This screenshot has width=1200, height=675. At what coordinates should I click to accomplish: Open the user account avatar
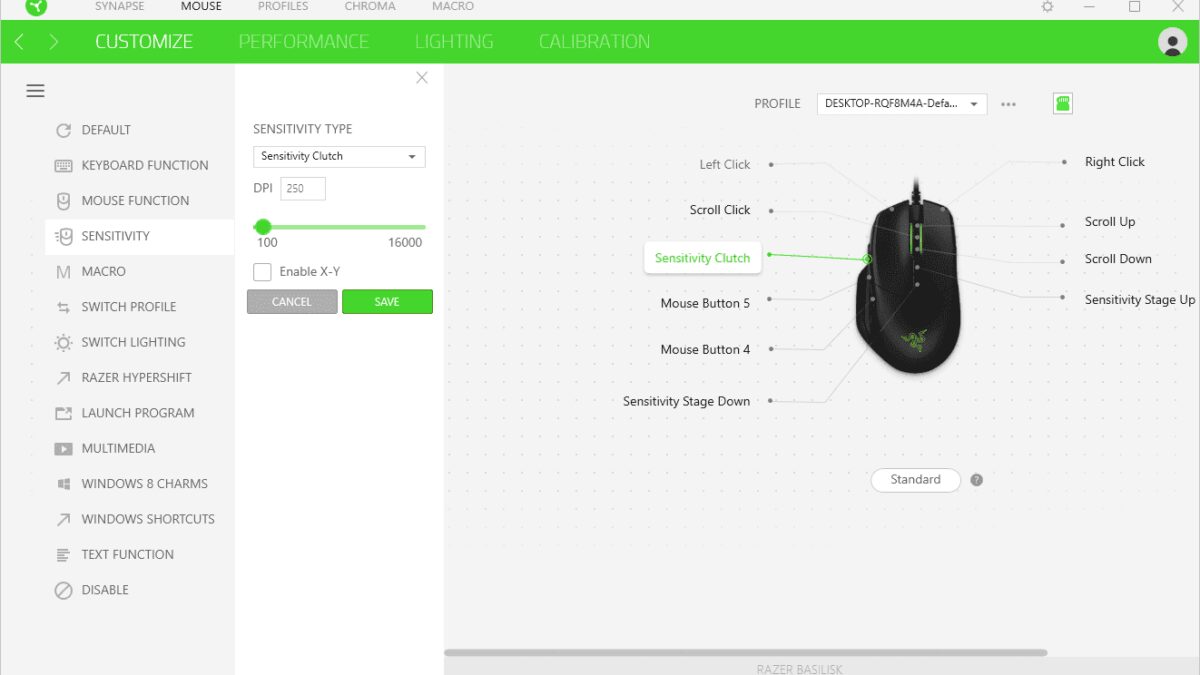(x=1171, y=42)
